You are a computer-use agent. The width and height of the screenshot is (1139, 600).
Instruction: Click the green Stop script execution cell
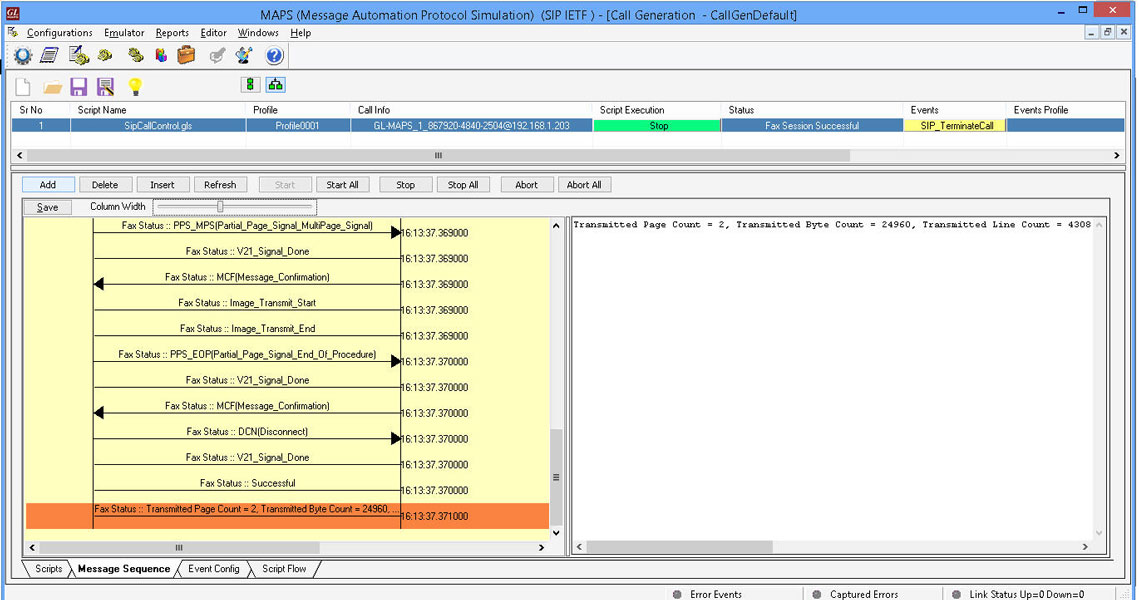[x=658, y=126]
